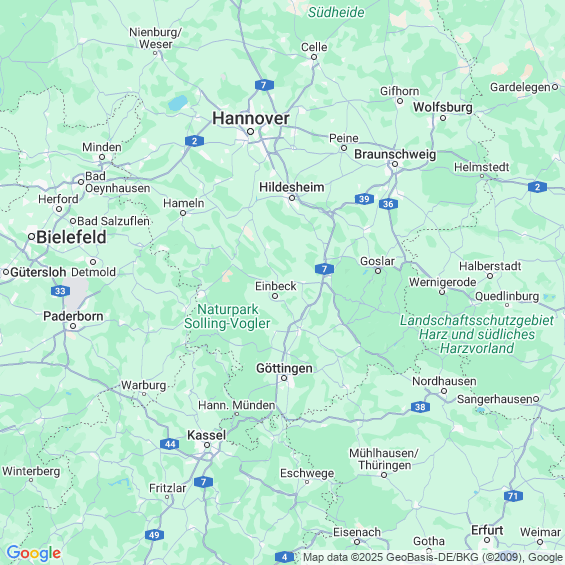The image size is (565, 565).
Task: Click the A39 highway shield
Action: point(364,199)
